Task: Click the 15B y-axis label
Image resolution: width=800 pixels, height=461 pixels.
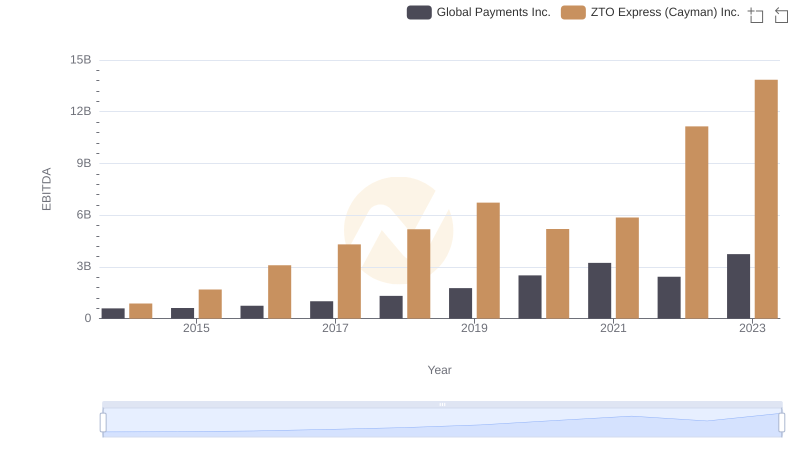Action: [x=81, y=60]
